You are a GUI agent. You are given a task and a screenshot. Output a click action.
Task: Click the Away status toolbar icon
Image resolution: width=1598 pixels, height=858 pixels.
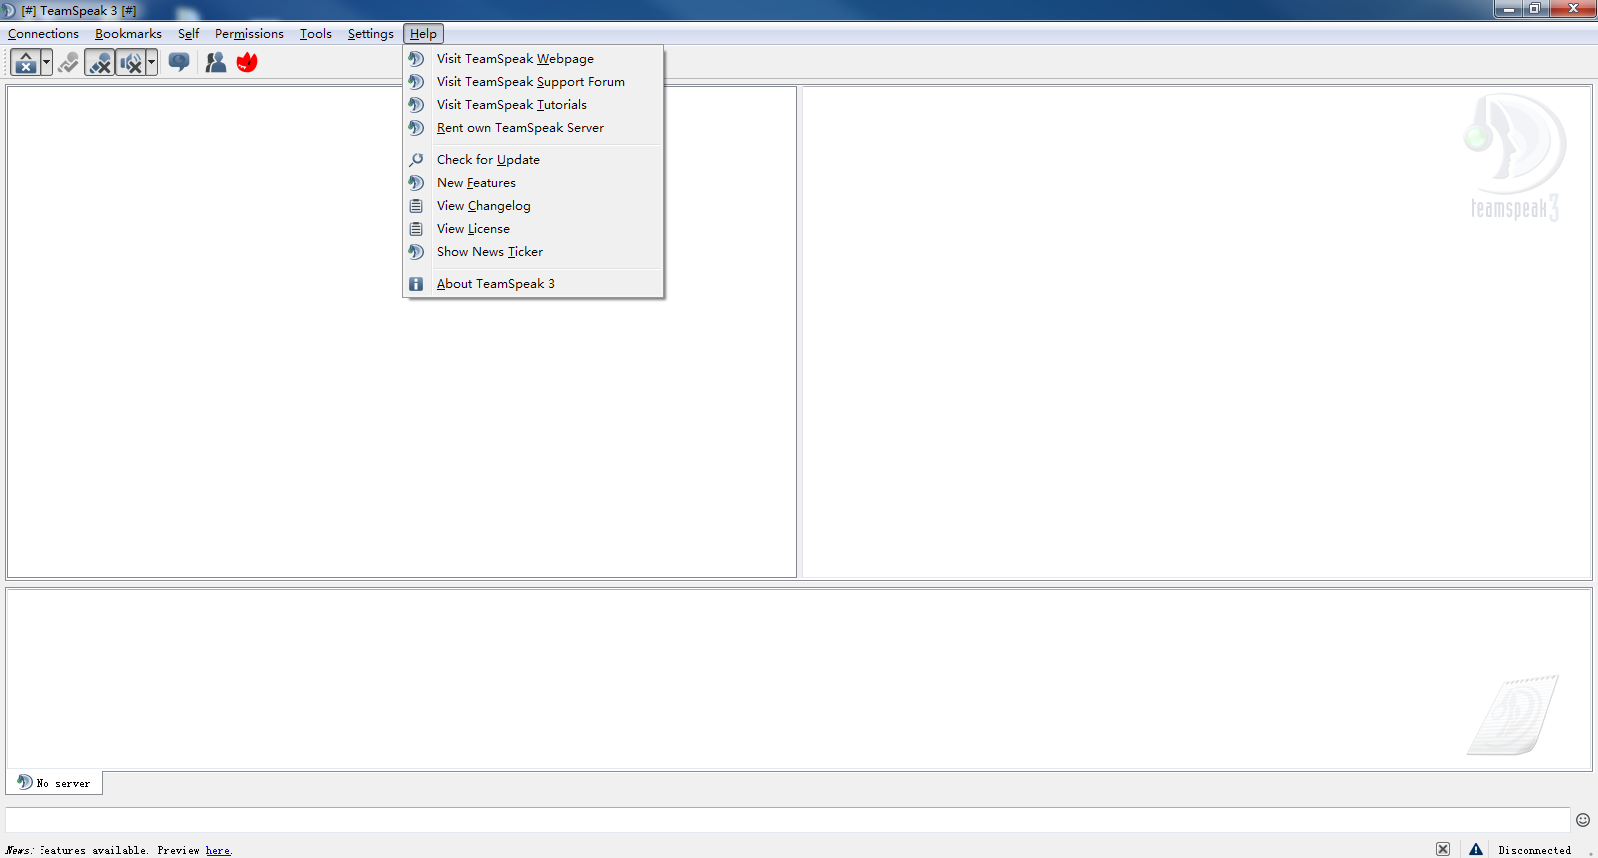coord(26,63)
